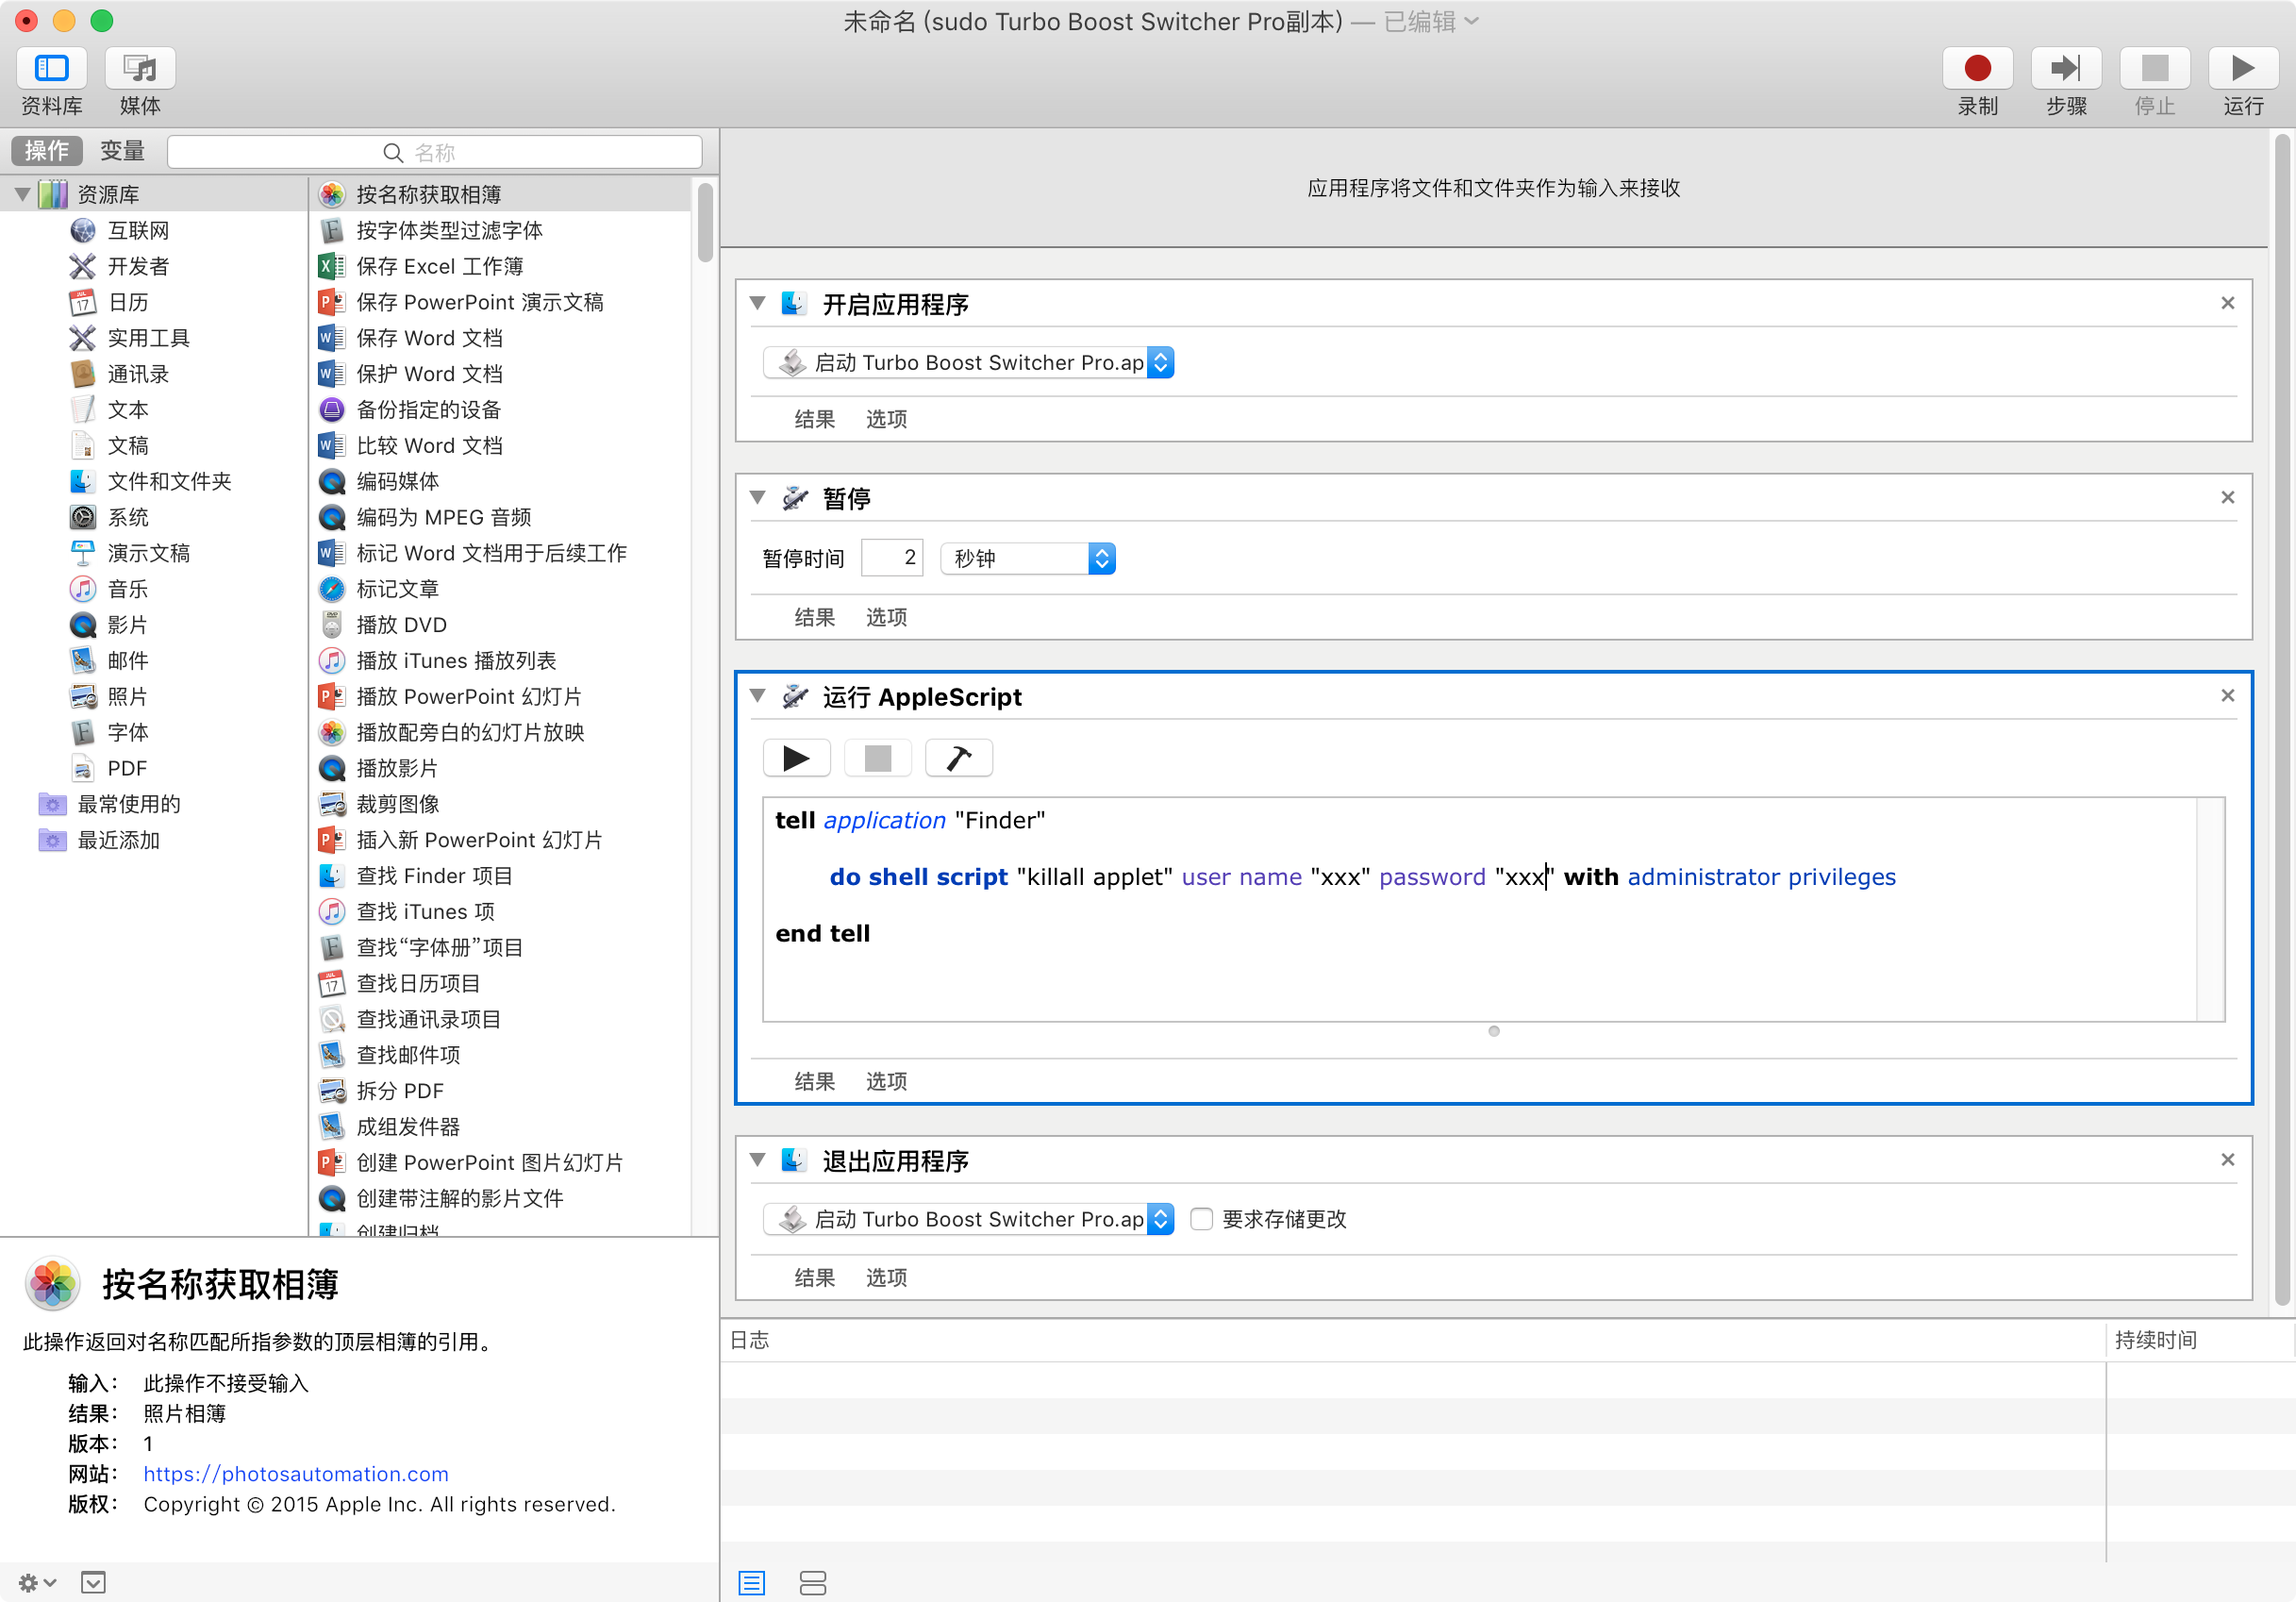Open app dropdown in 退出应用程序 action

(968, 1219)
